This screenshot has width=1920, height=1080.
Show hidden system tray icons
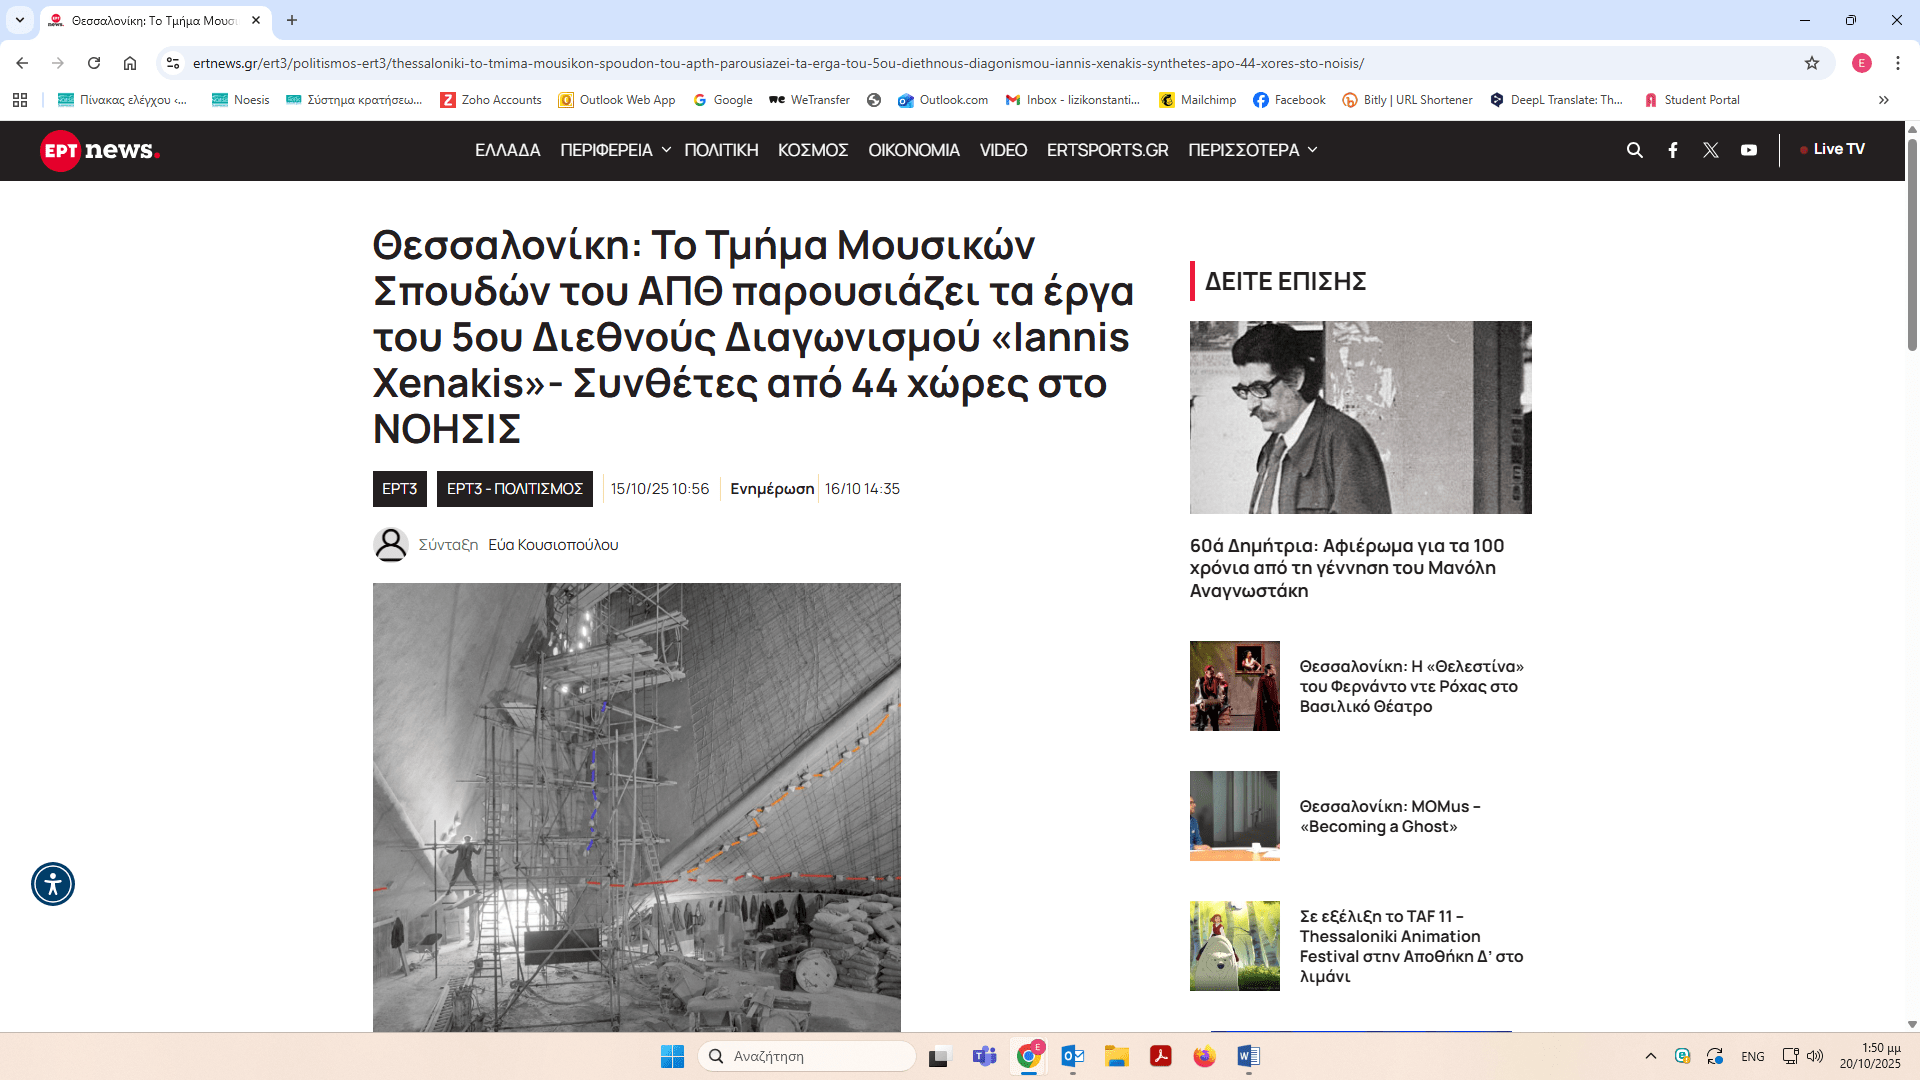[1651, 1056]
